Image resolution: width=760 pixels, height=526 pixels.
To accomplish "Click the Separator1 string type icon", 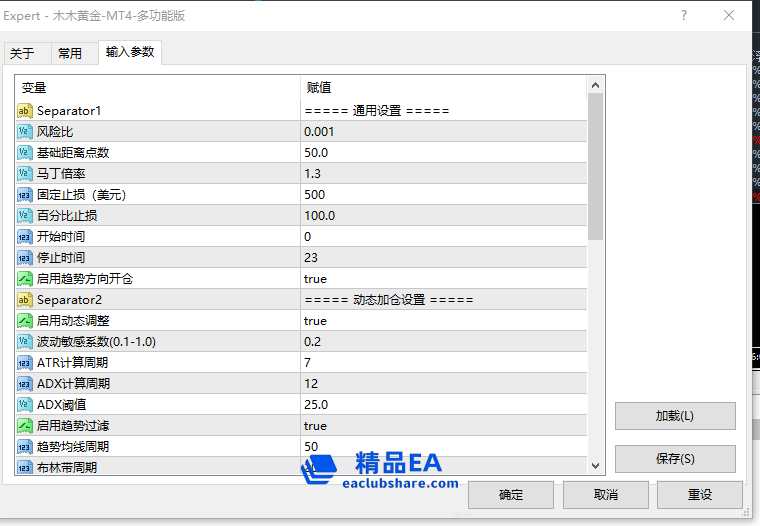I will [x=25, y=111].
